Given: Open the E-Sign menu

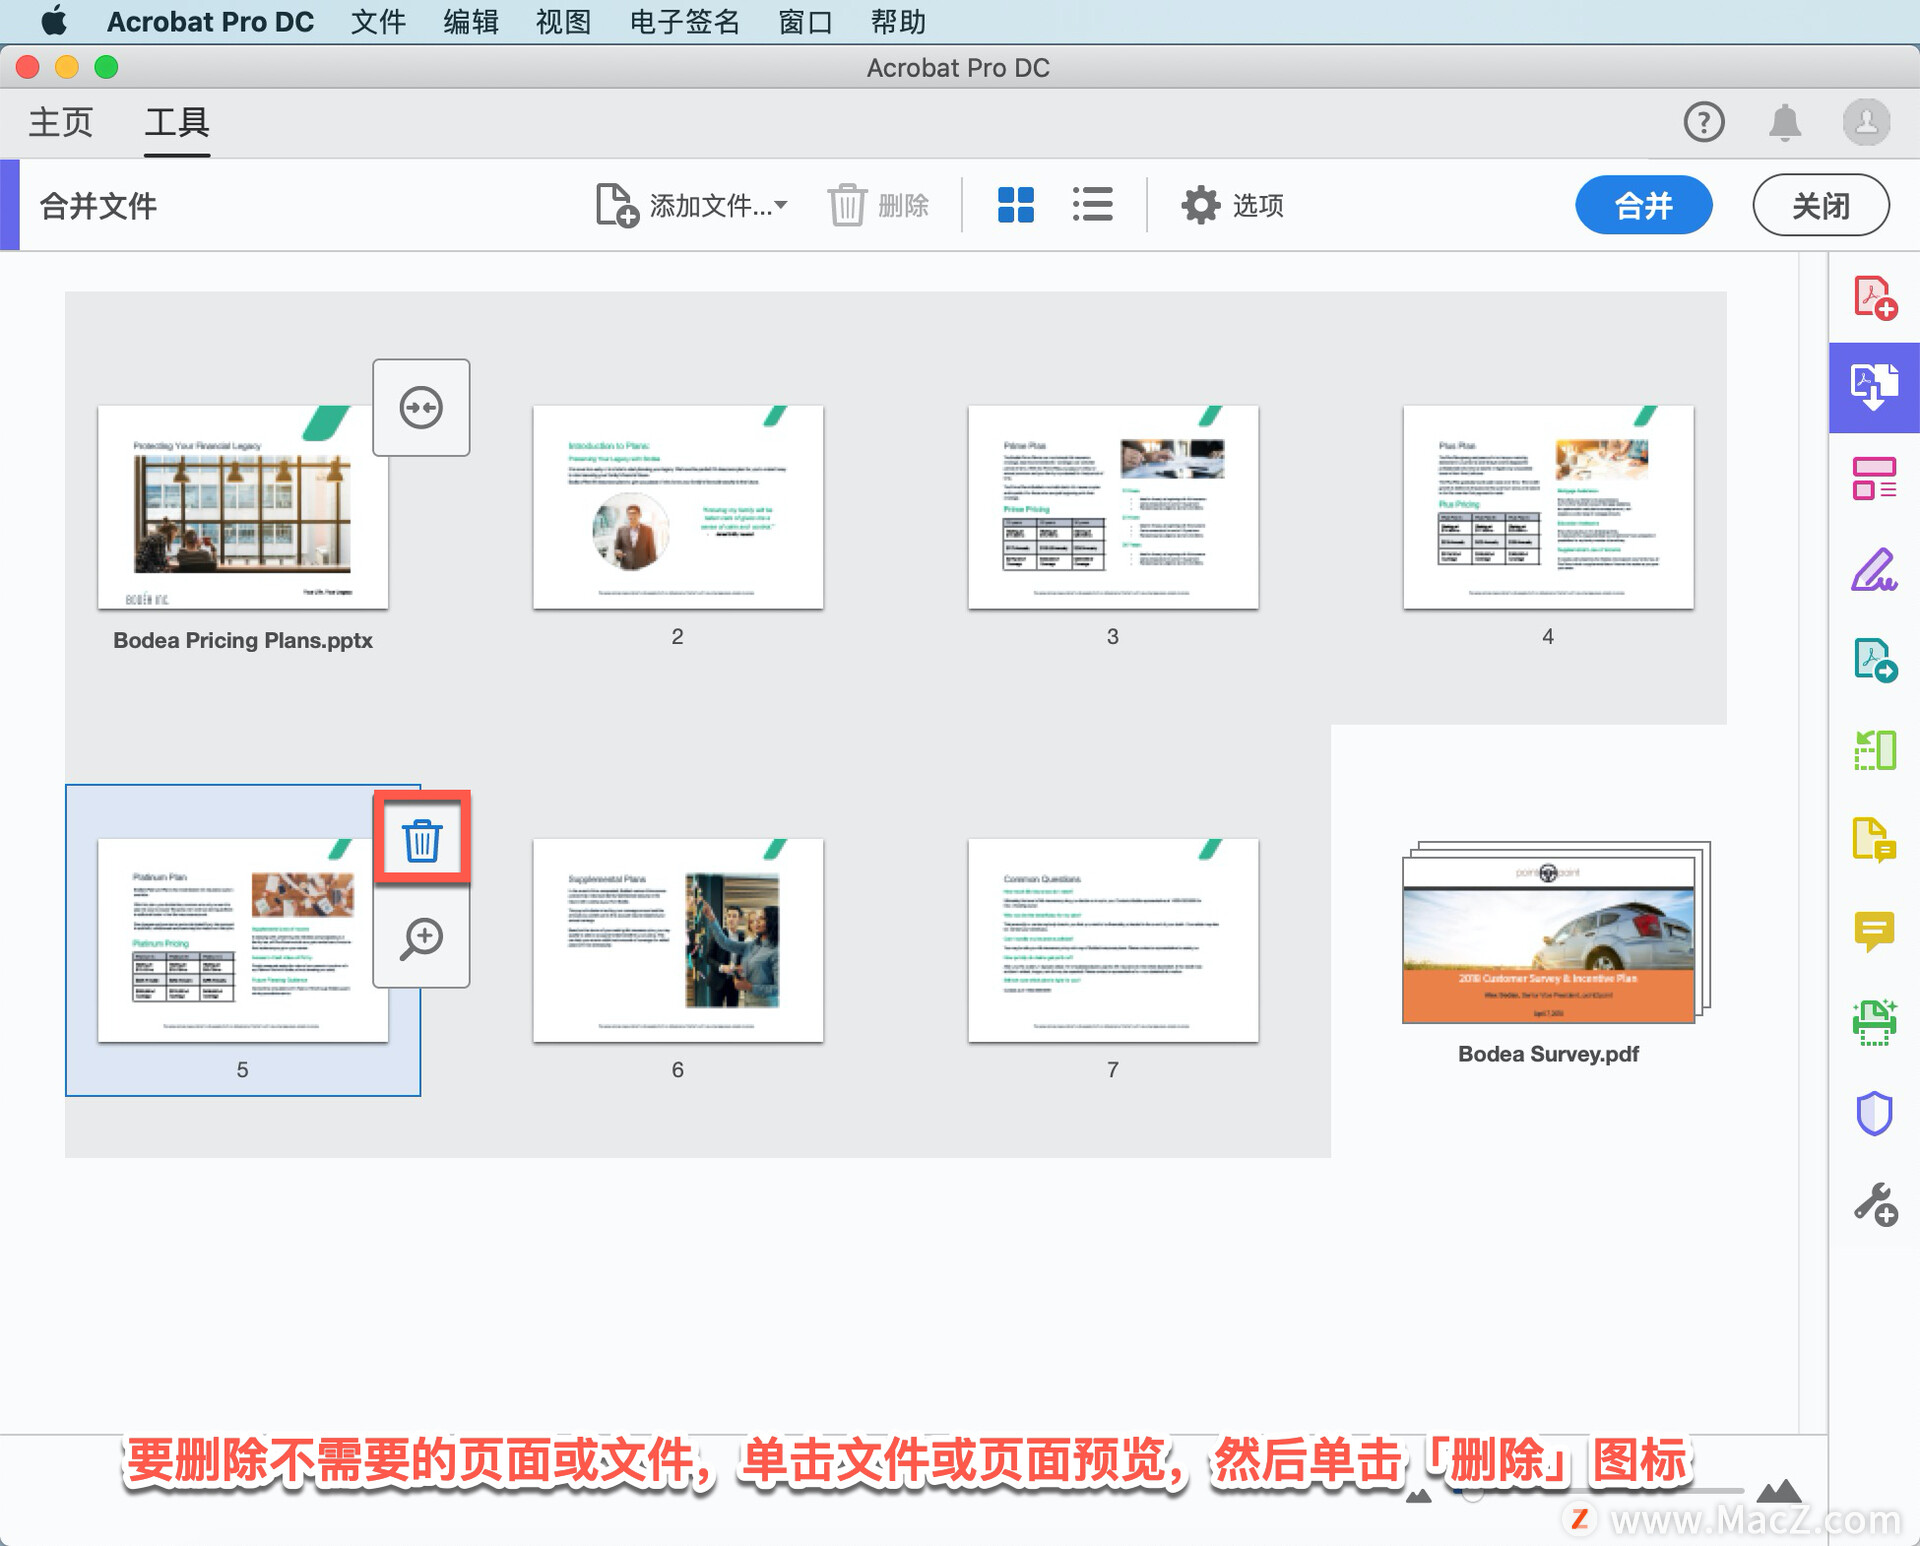Looking at the screenshot, I should click(685, 21).
